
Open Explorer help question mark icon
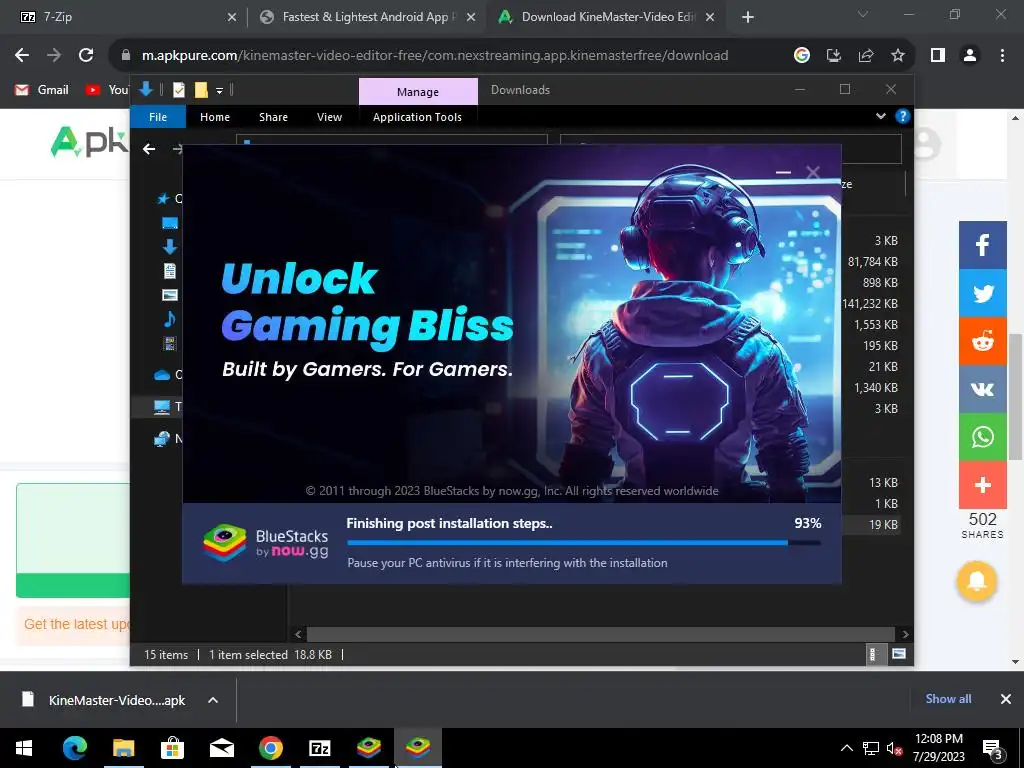coord(903,116)
